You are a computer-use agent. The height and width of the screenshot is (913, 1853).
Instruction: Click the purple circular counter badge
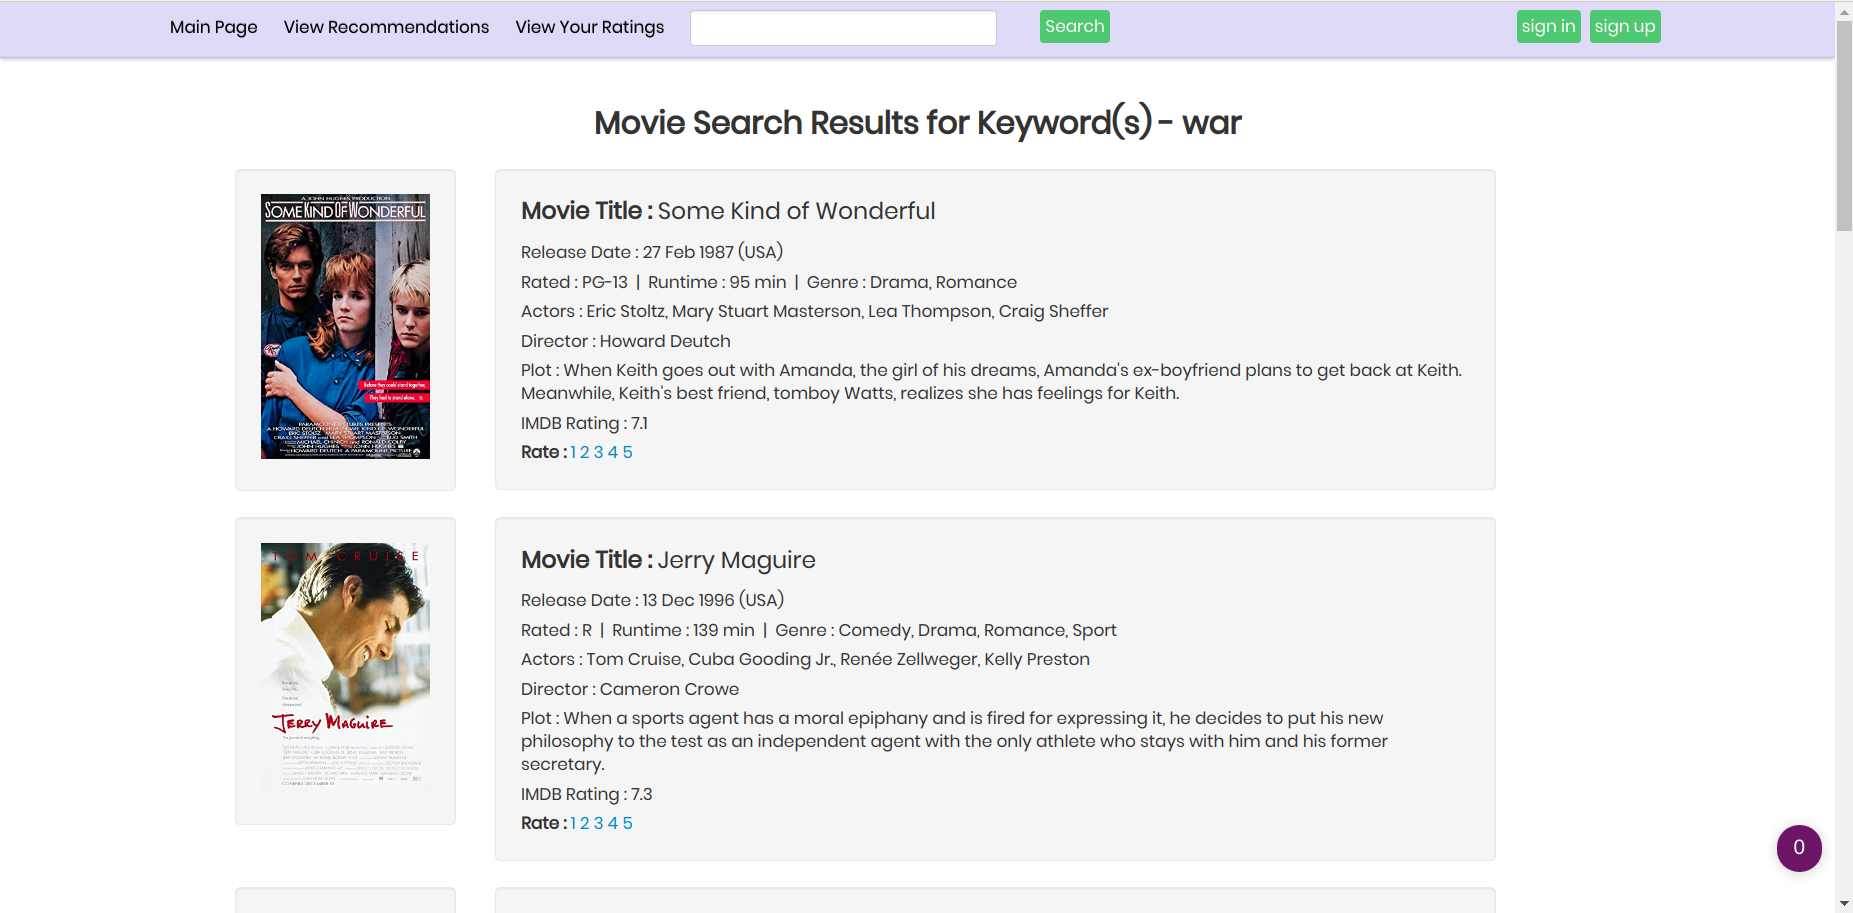click(x=1798, y=848)
